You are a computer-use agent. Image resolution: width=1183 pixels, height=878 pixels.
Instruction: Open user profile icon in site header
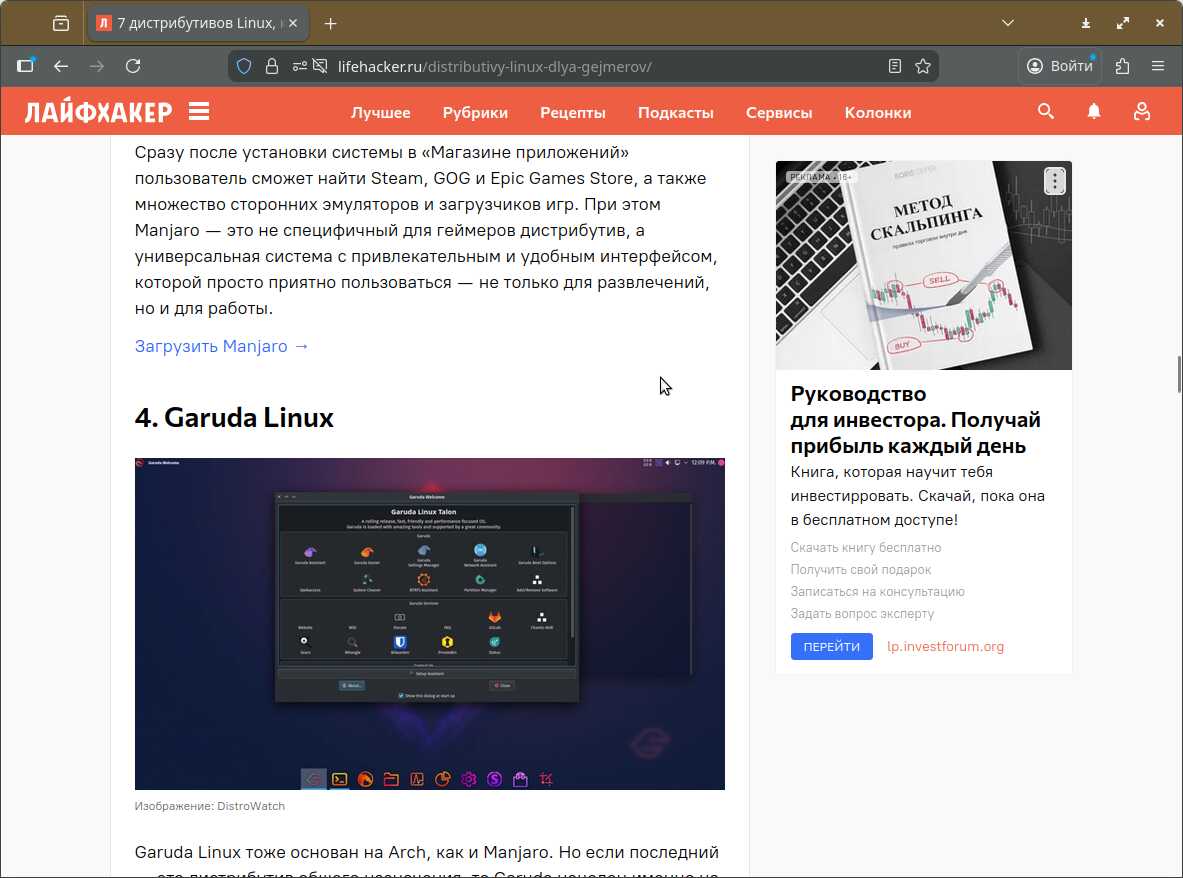pos(1142,112)
